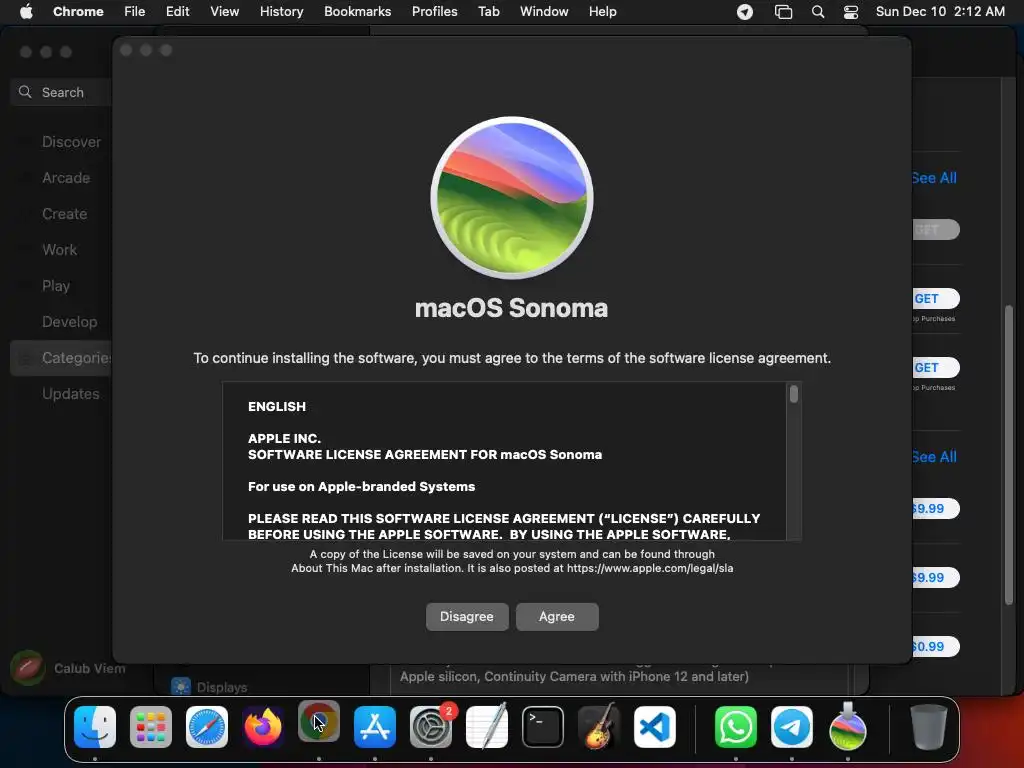1024x768 pixels.
Task: Select Categories in App Store sidebar
Action: click(x=62, y=358)
